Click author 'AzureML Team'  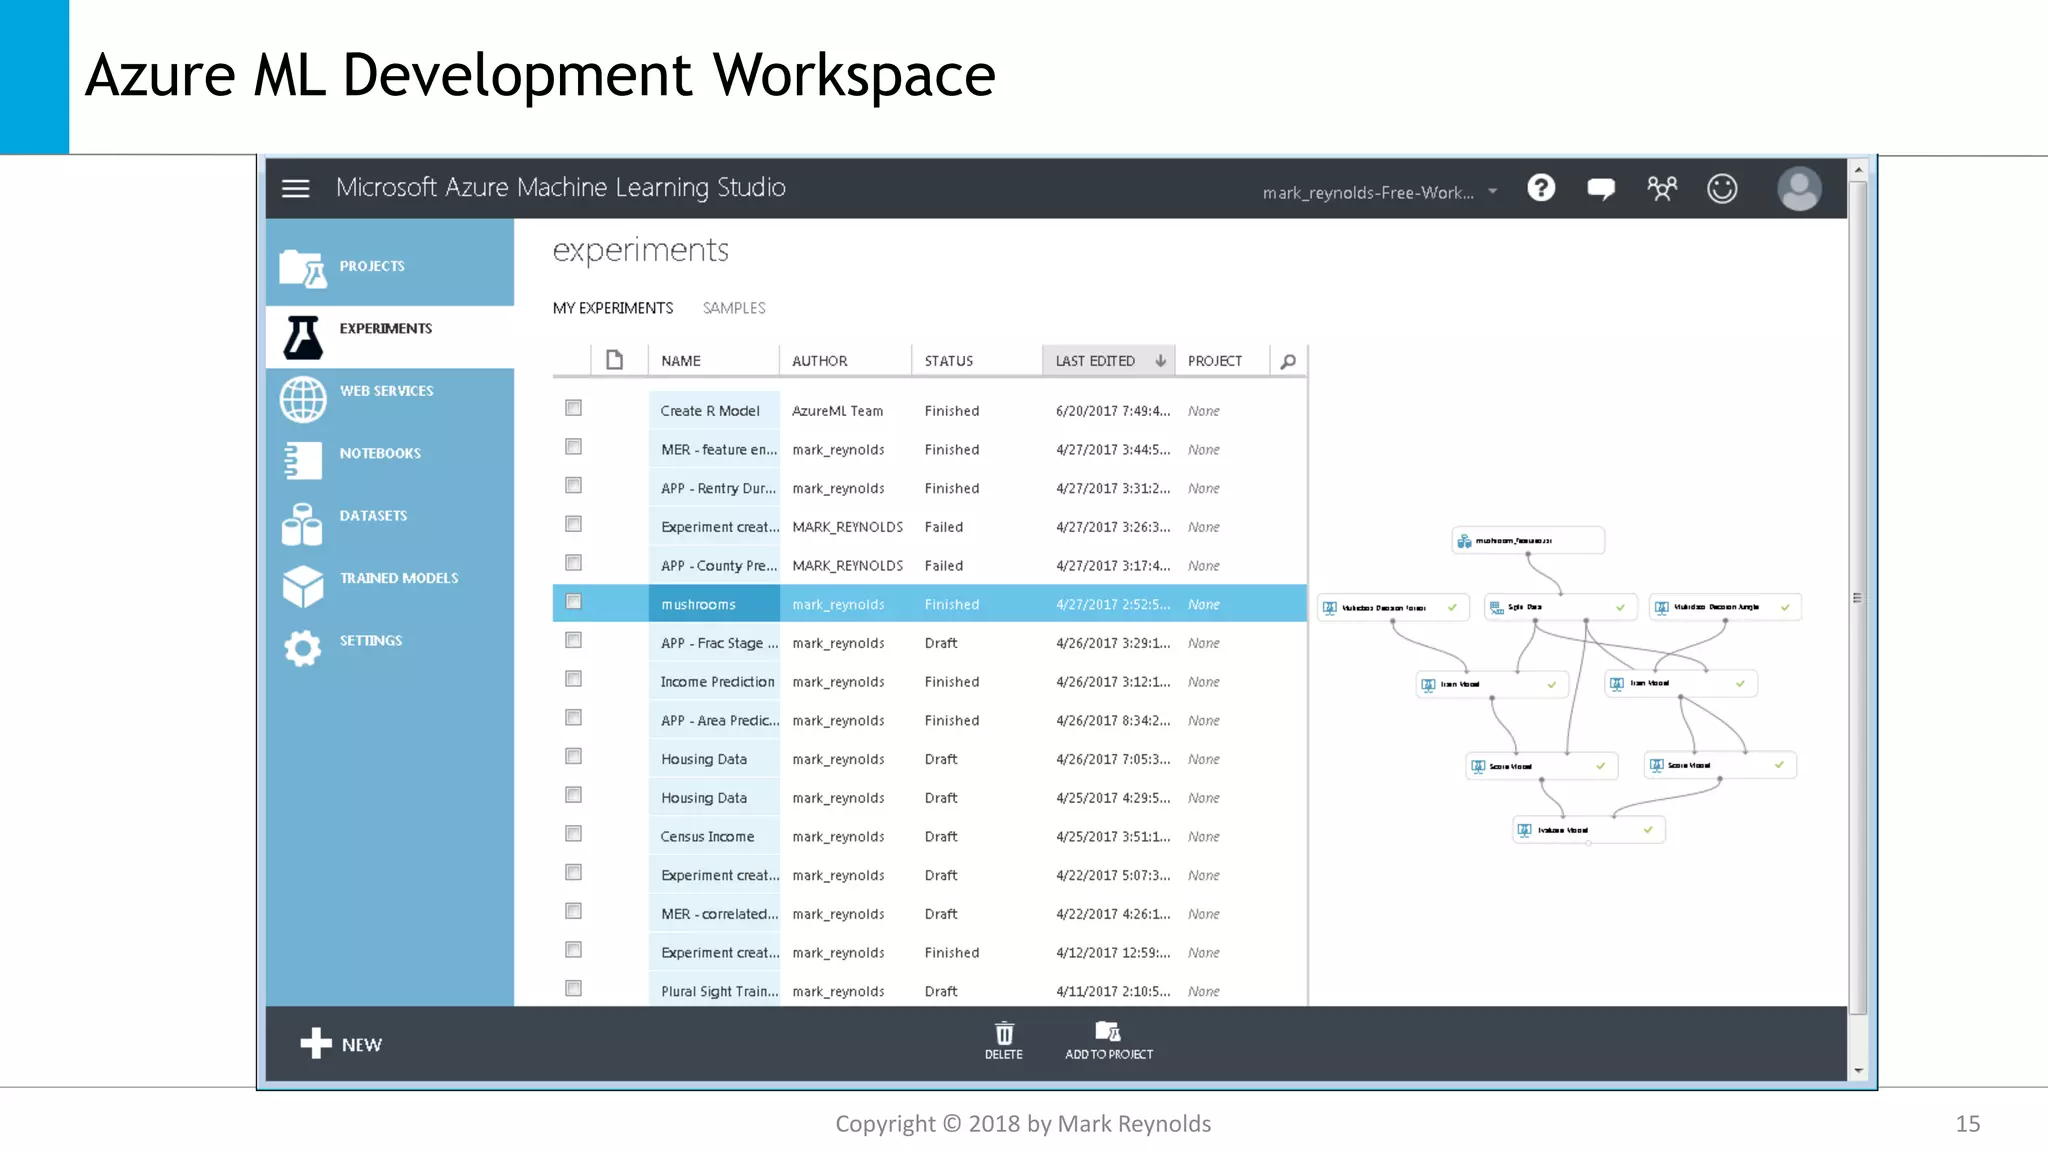(x=837, y=411)
